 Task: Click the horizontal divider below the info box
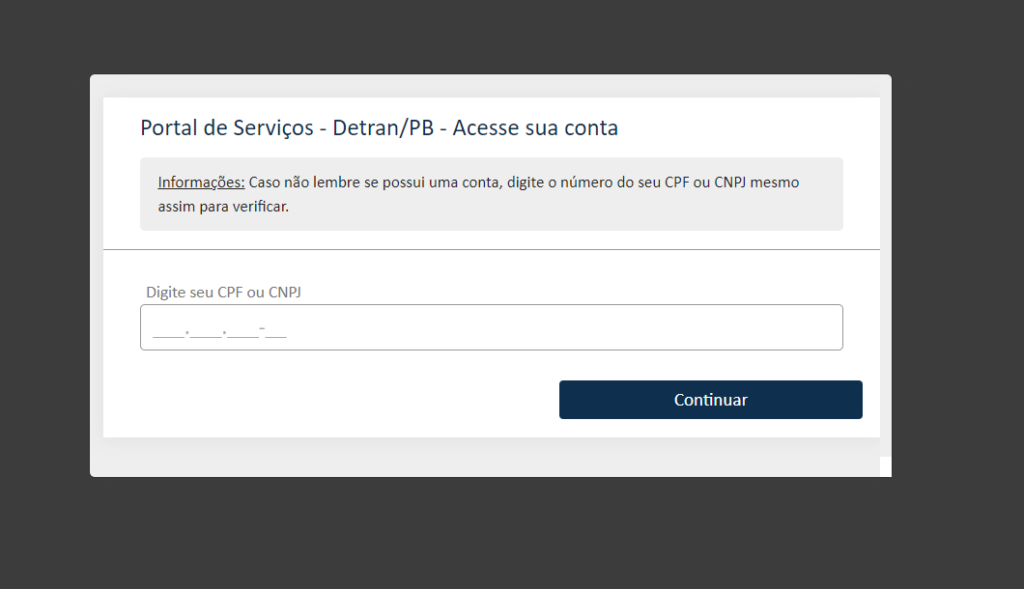pos(490,249)
